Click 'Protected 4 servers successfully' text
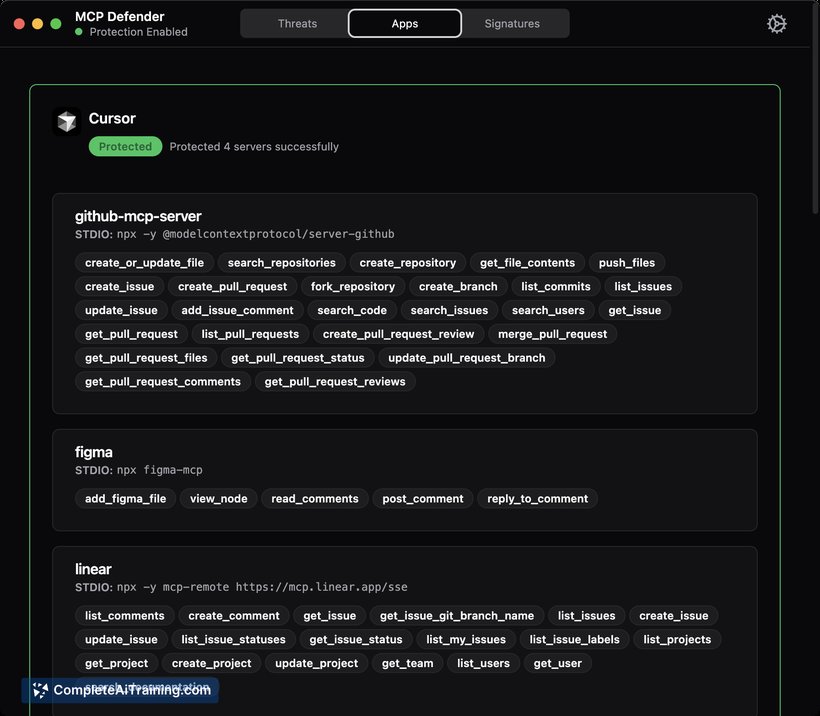The image size is (820, 716). [254, 146]
